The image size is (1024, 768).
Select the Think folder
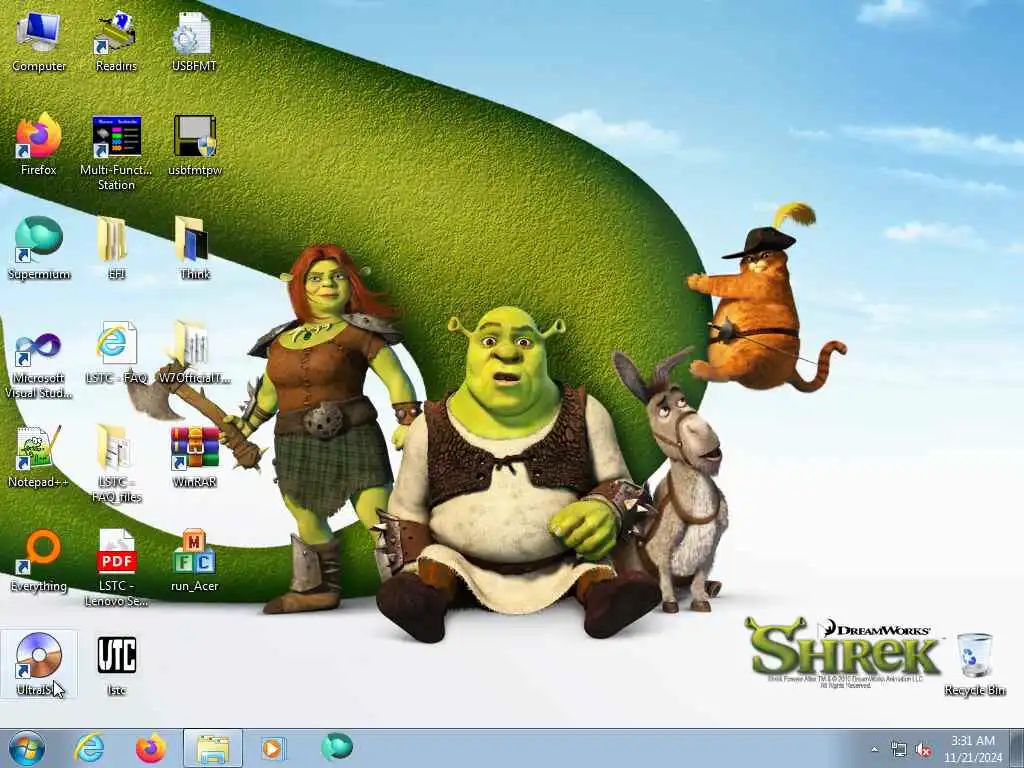(195, 248)
